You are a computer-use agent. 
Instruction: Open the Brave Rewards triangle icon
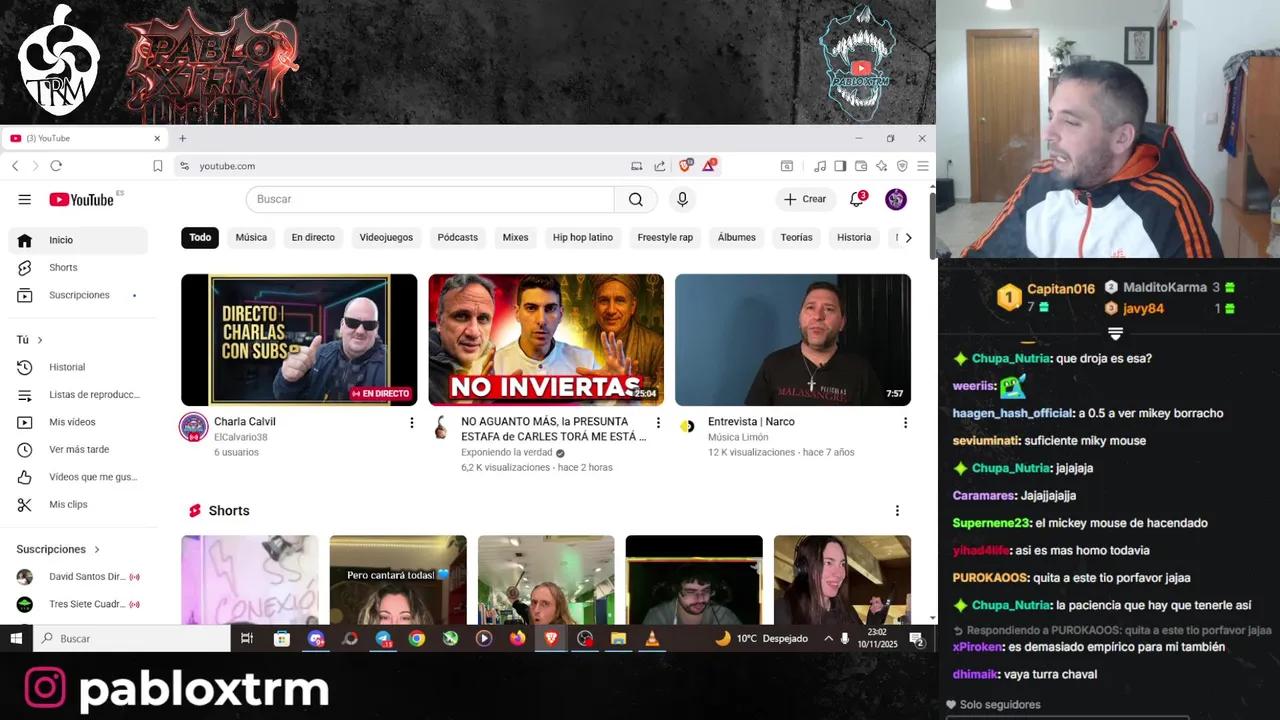(x=709, y=165)
